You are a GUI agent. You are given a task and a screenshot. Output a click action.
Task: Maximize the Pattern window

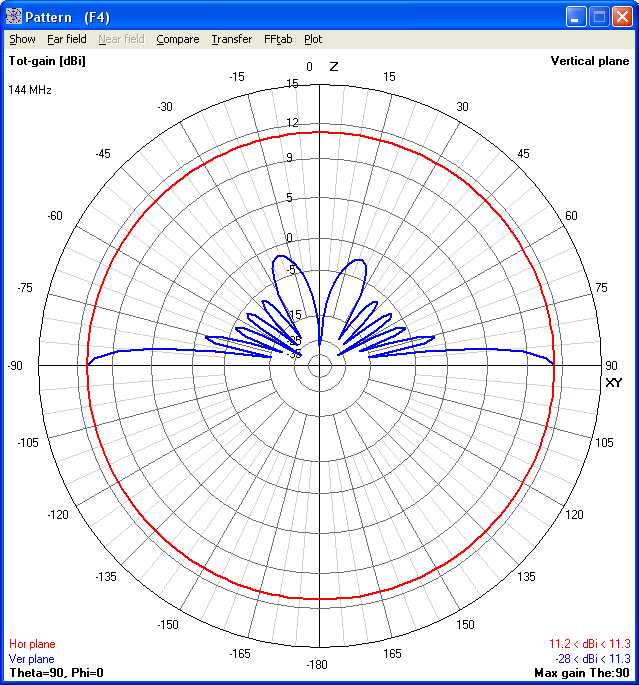pos(599,16)
